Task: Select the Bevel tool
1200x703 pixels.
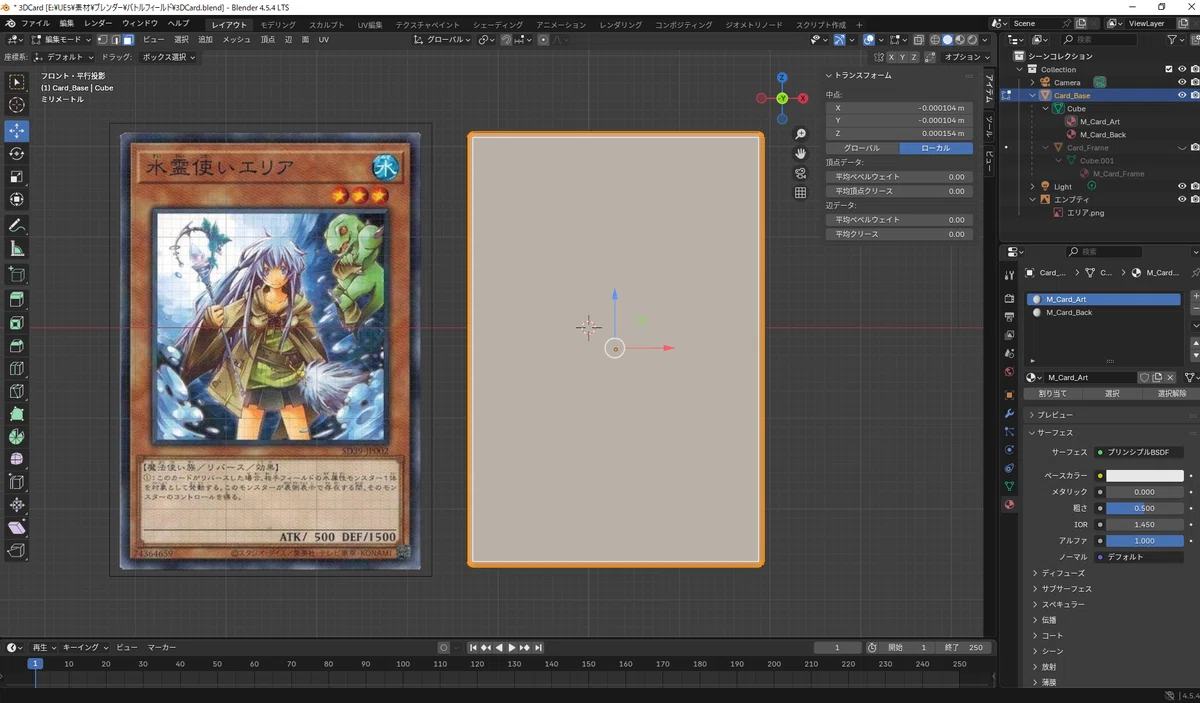Action: click(x=16, y=346)
